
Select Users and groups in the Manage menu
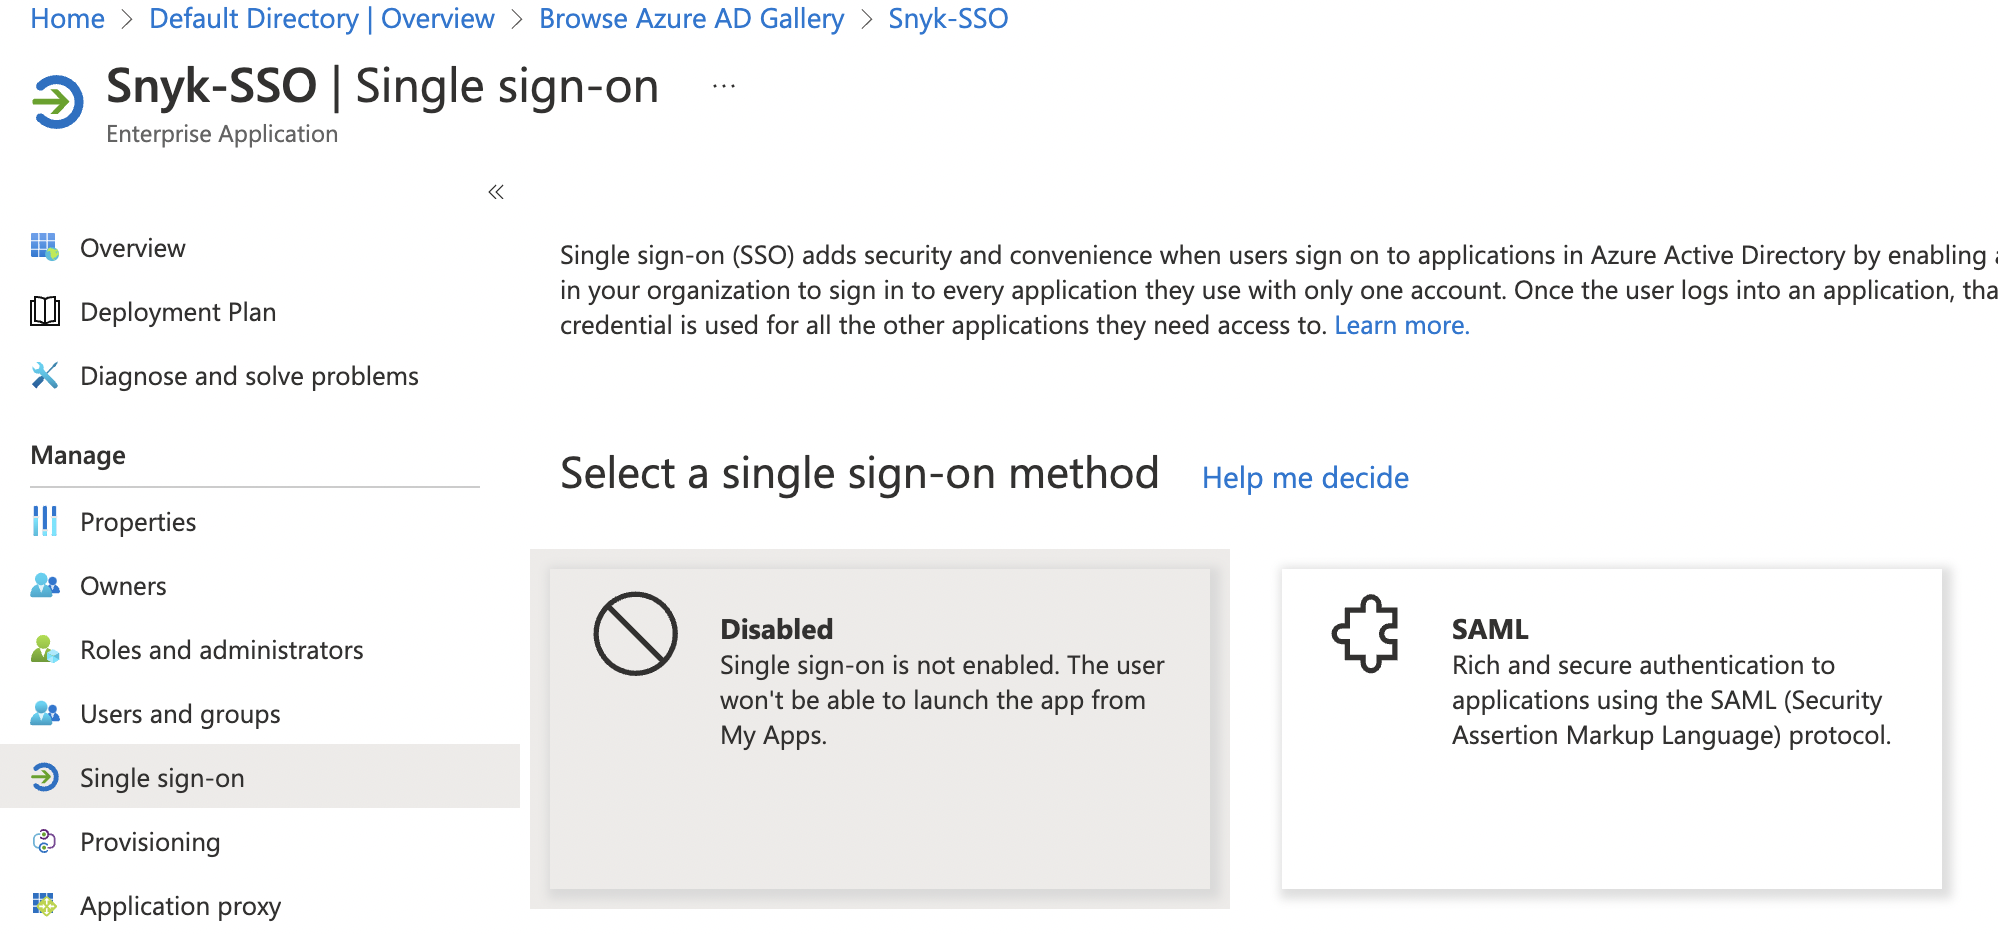click(x=179, y=713)
